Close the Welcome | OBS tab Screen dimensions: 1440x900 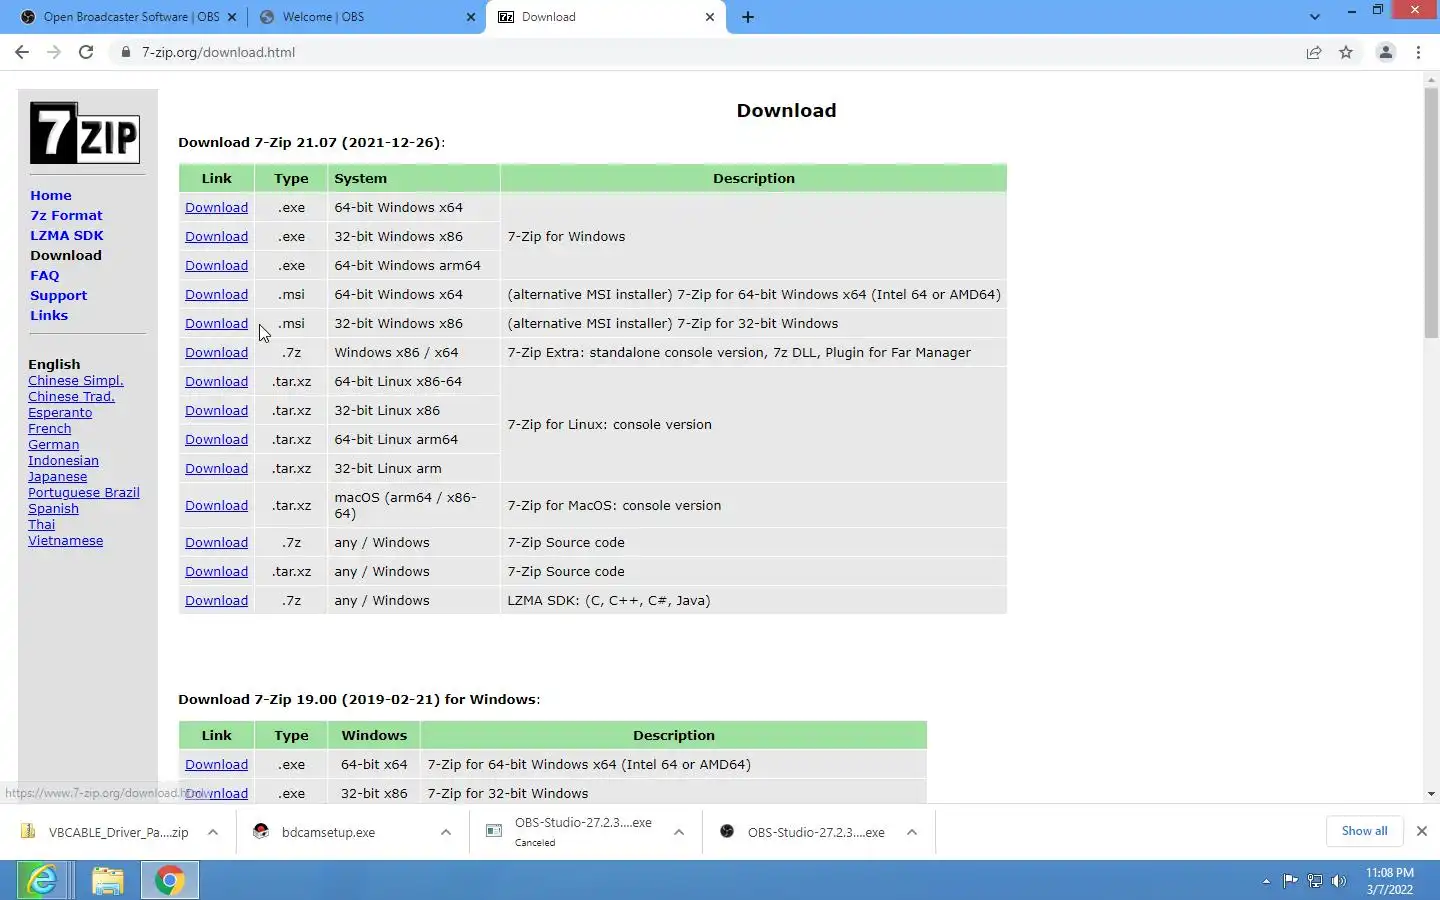tap(471, 17)
